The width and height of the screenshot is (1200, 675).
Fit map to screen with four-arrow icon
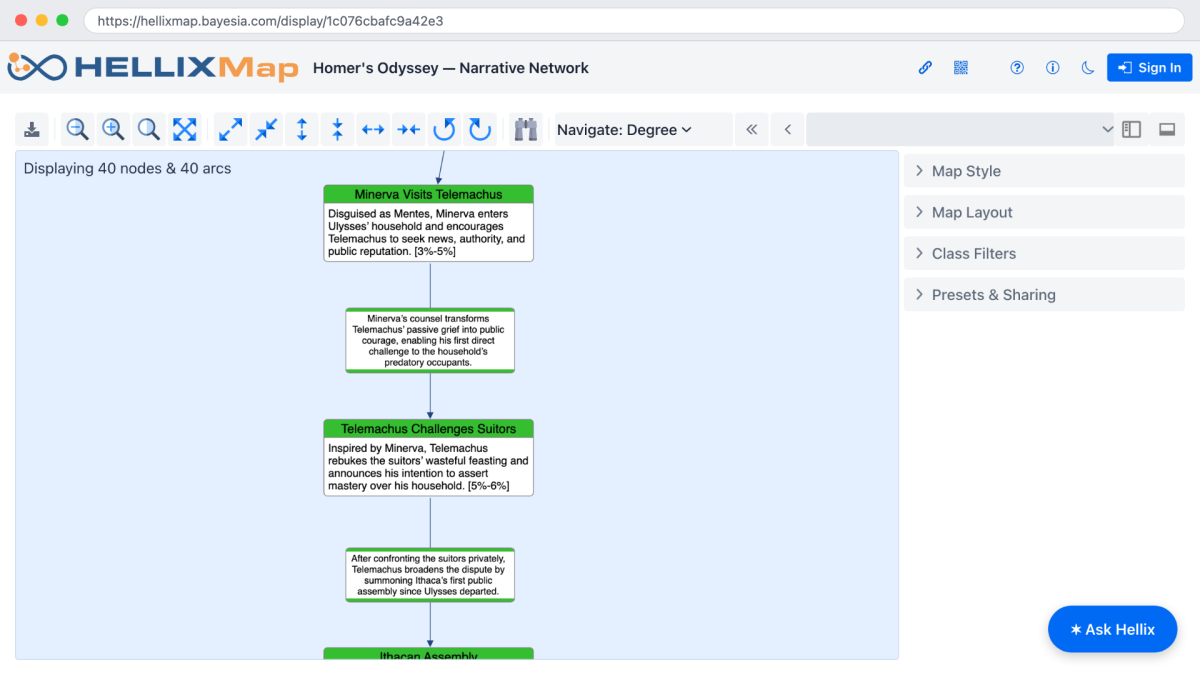(185, 129)
